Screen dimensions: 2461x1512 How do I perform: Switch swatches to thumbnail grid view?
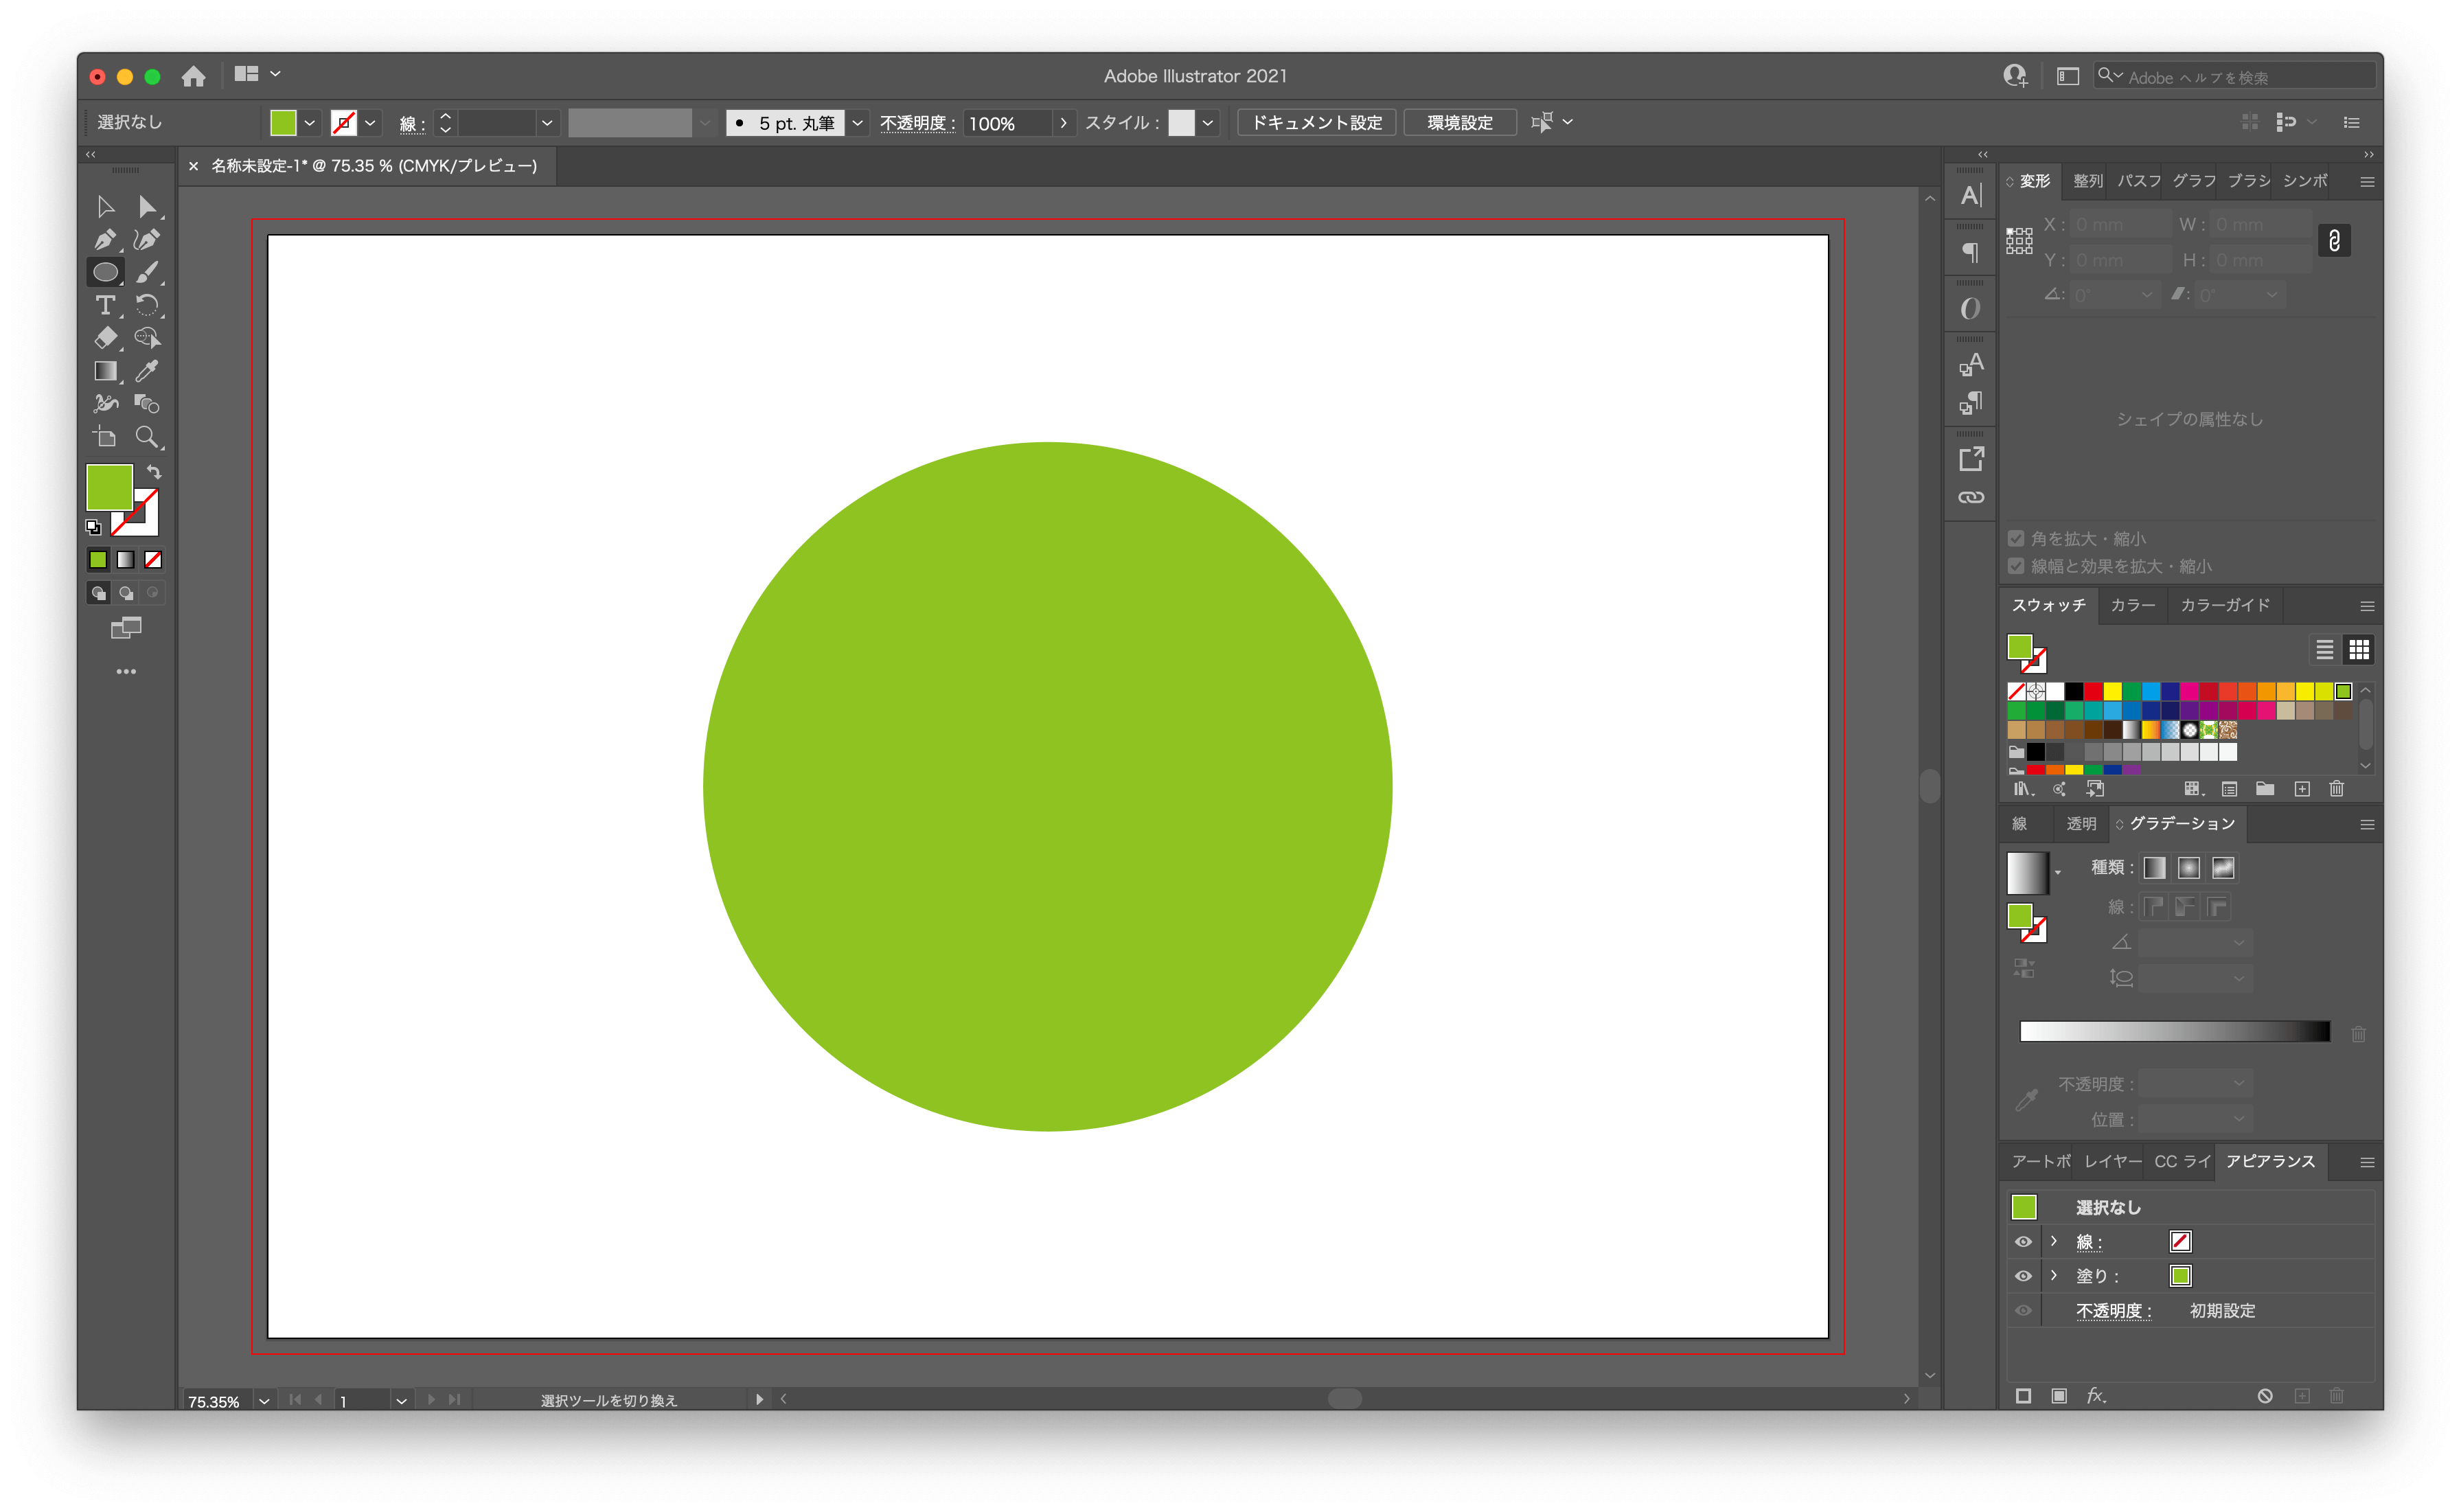pyautogui.click(x=2358, y=650)
